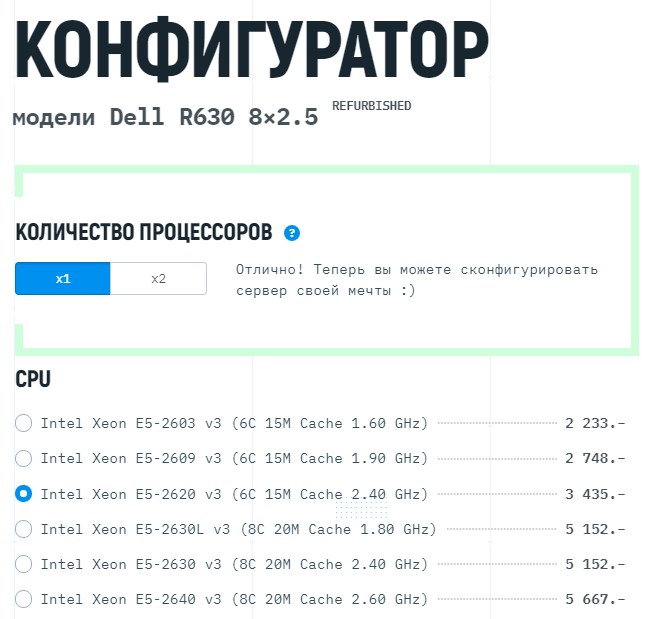Select the x1 processor count option
Image resolution: width=654 pixels, height=619 pixels.
(x=63, y=279)
